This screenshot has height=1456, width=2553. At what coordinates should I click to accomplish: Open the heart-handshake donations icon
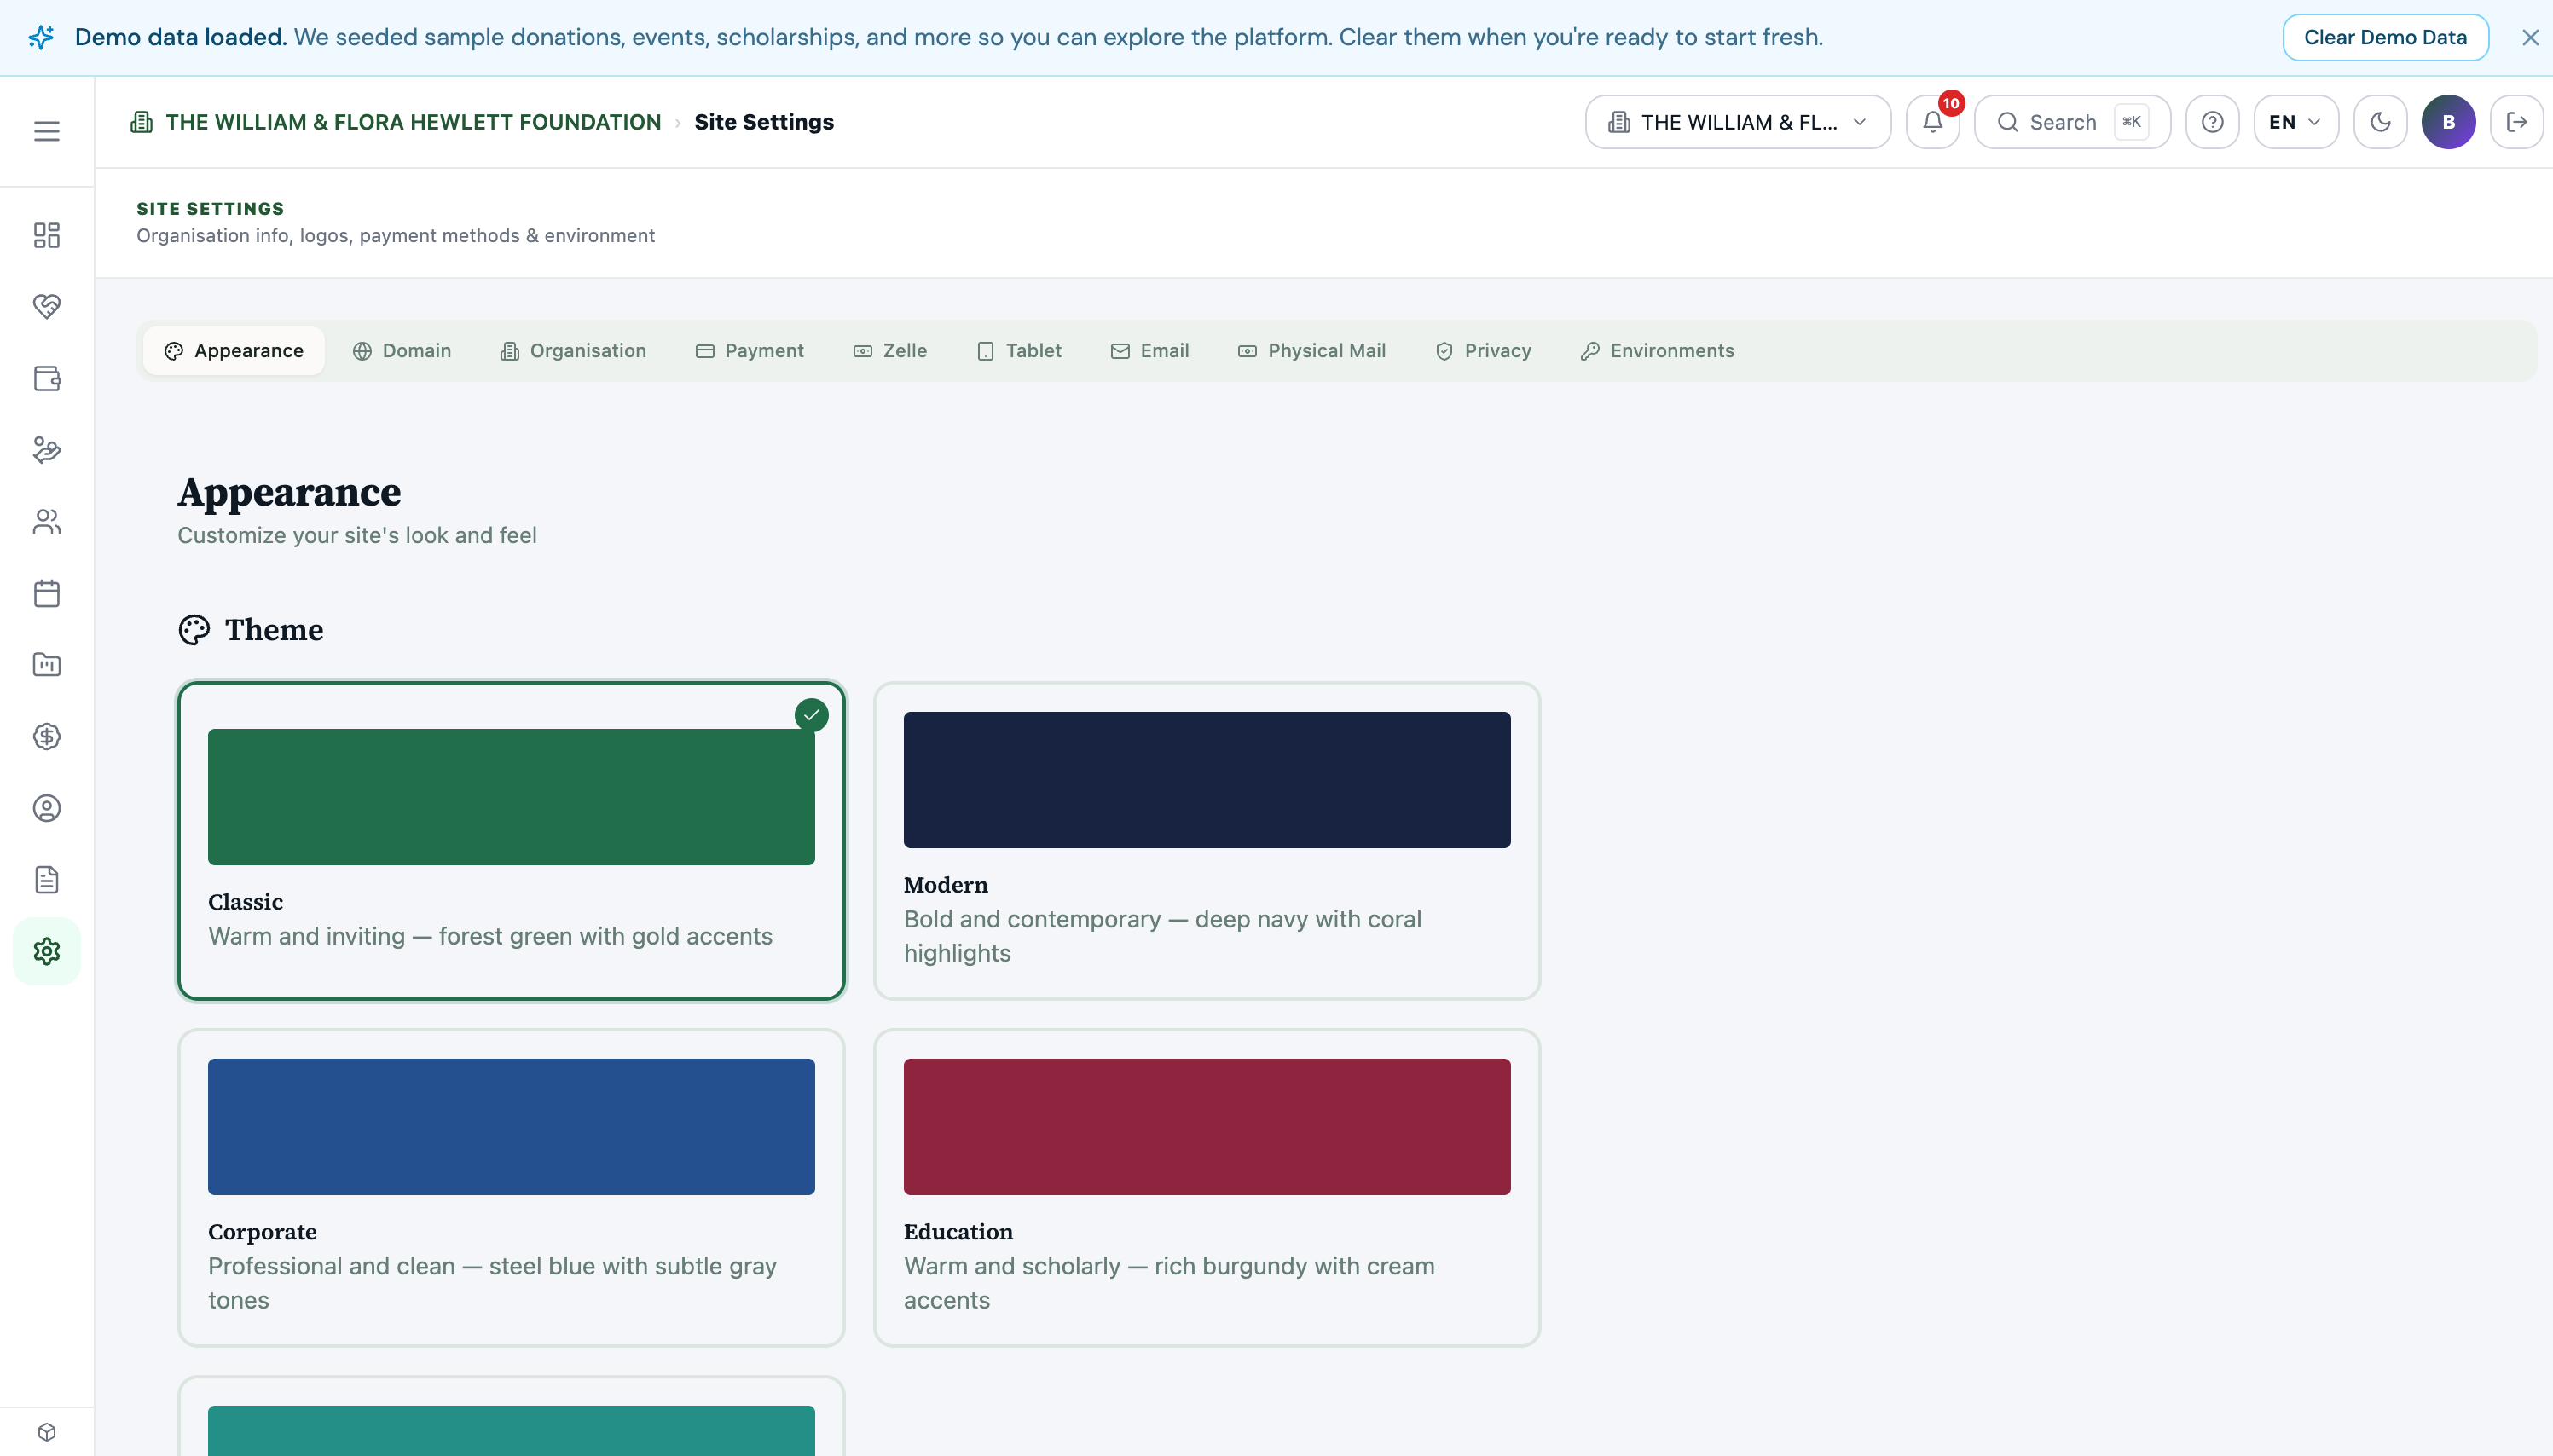coord(46,306)
